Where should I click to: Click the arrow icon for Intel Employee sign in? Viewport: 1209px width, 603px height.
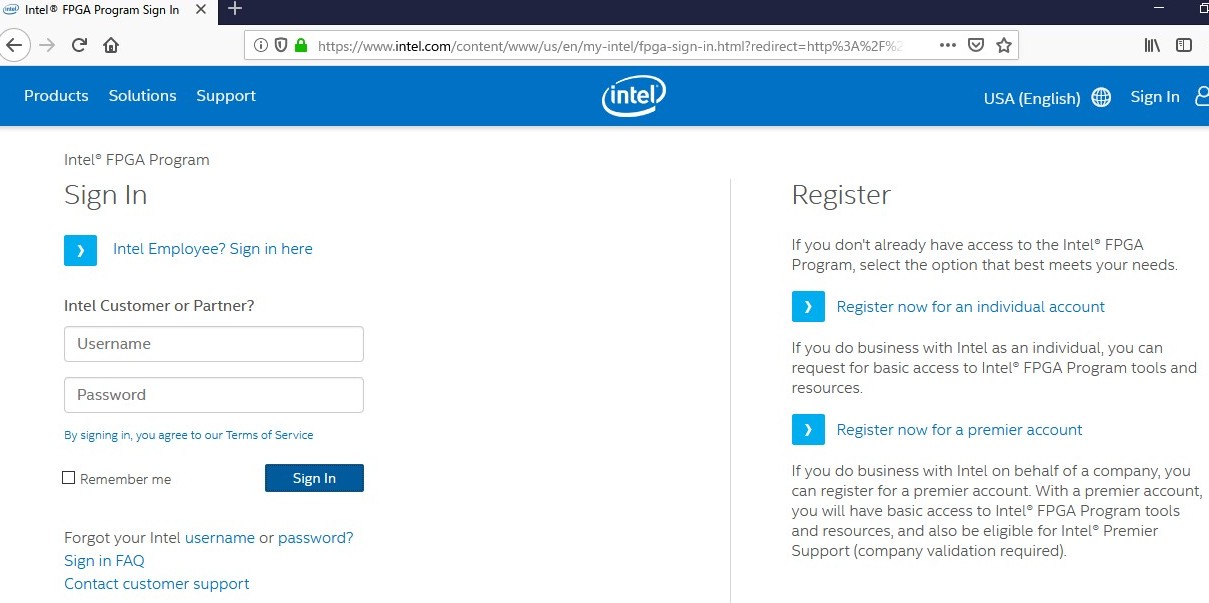coord(80,250)
